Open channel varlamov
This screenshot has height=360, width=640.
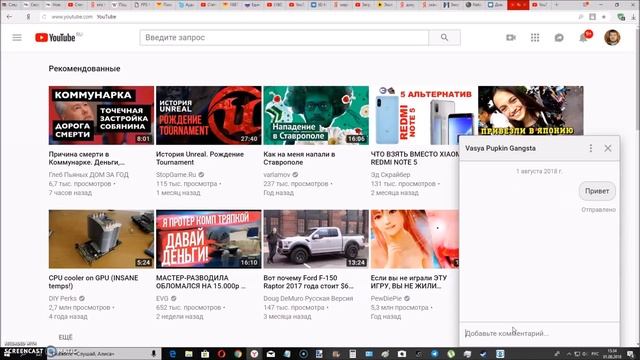(x=277, y=175)
